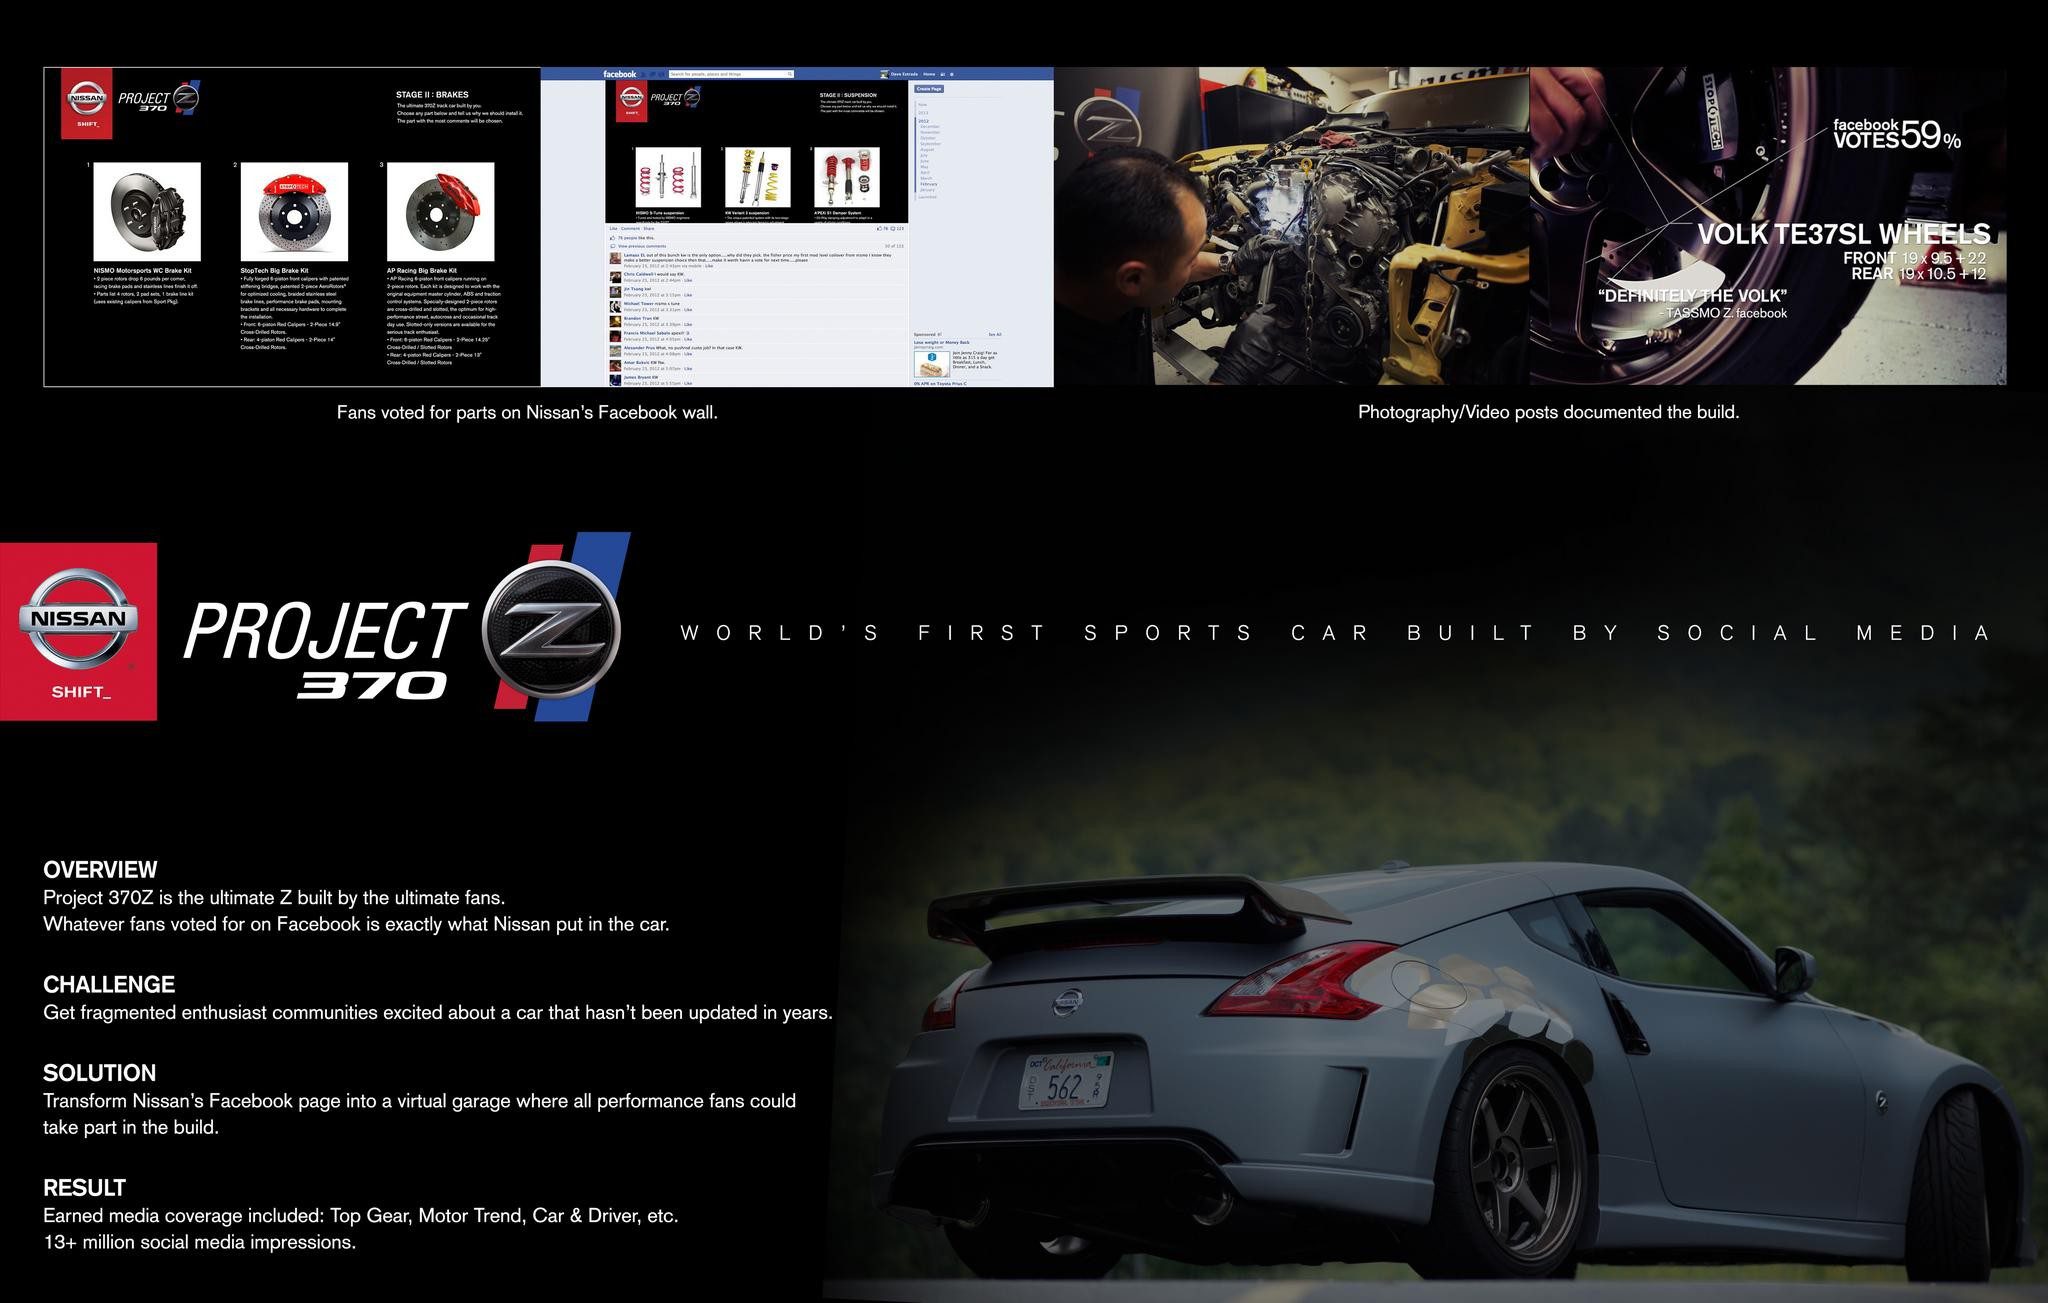Click the facebook VOTES 59% label
Viewport: 2048px width, 1303px height.
(1896, 134)
